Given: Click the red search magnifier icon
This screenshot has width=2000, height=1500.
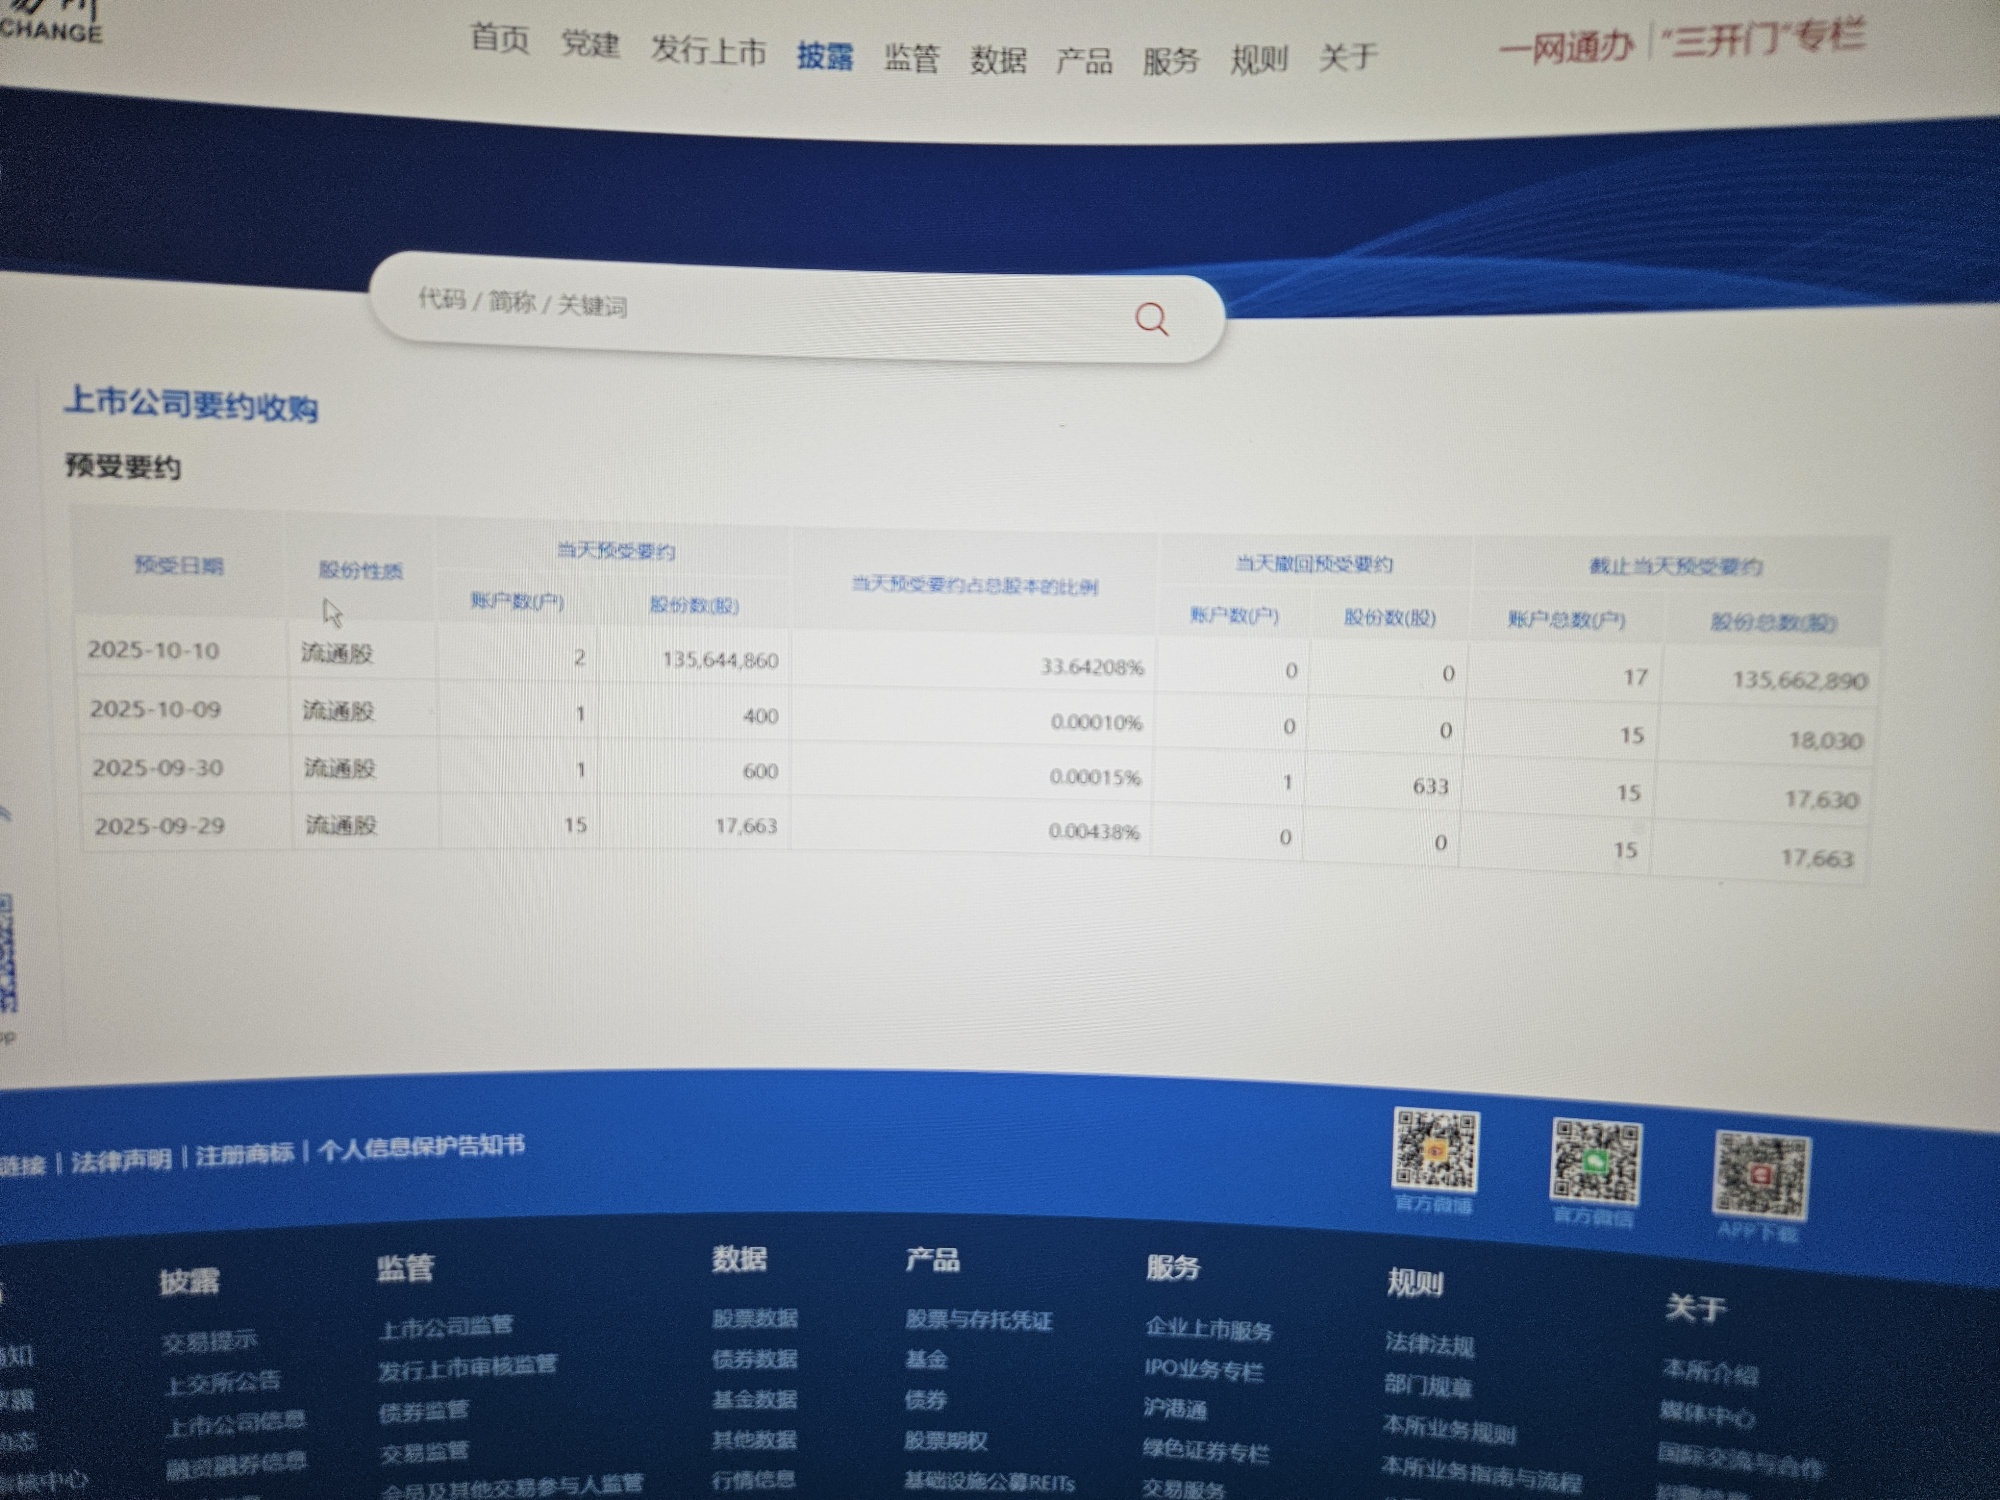Looking at the screenshot, I should (x=1151, y=319).
